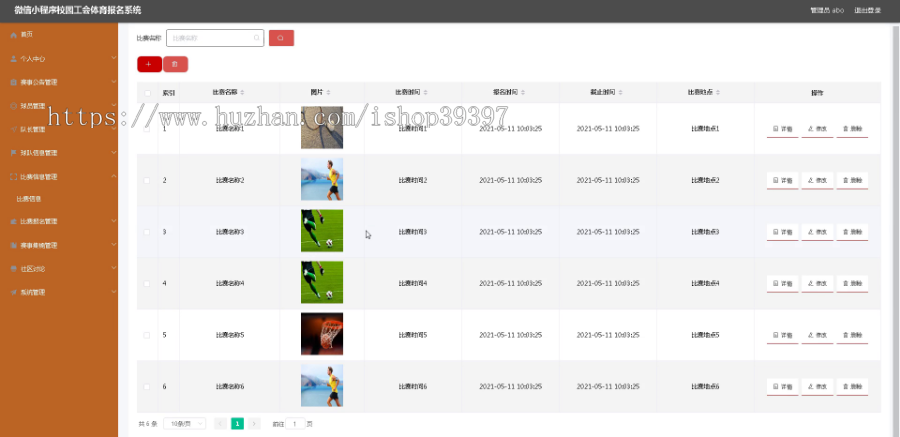Expand the 赛事 menu chevron above 社区讨论
The height and width of the screenshot is (437, 900).
[113, 245]
